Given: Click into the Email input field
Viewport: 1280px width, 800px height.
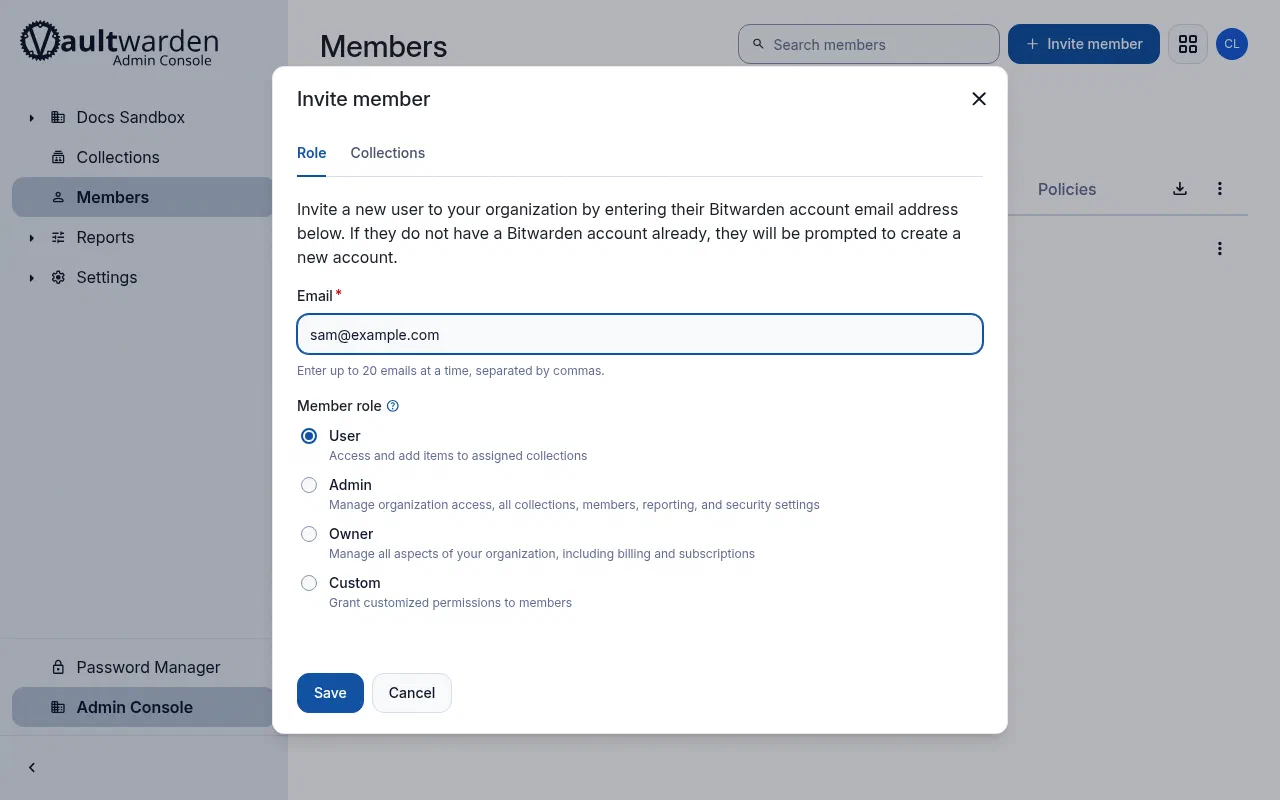Looking at the screenshot, I should (640, 334).
